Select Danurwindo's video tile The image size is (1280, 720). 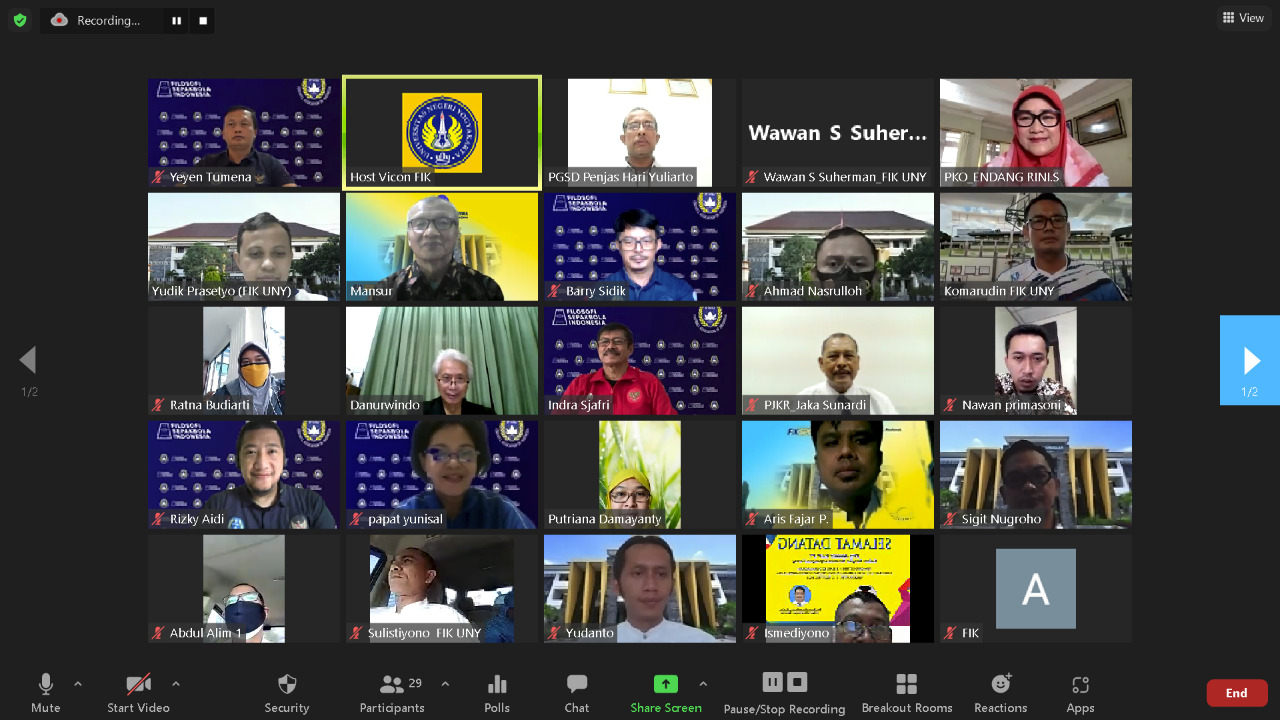coord(442,361)
